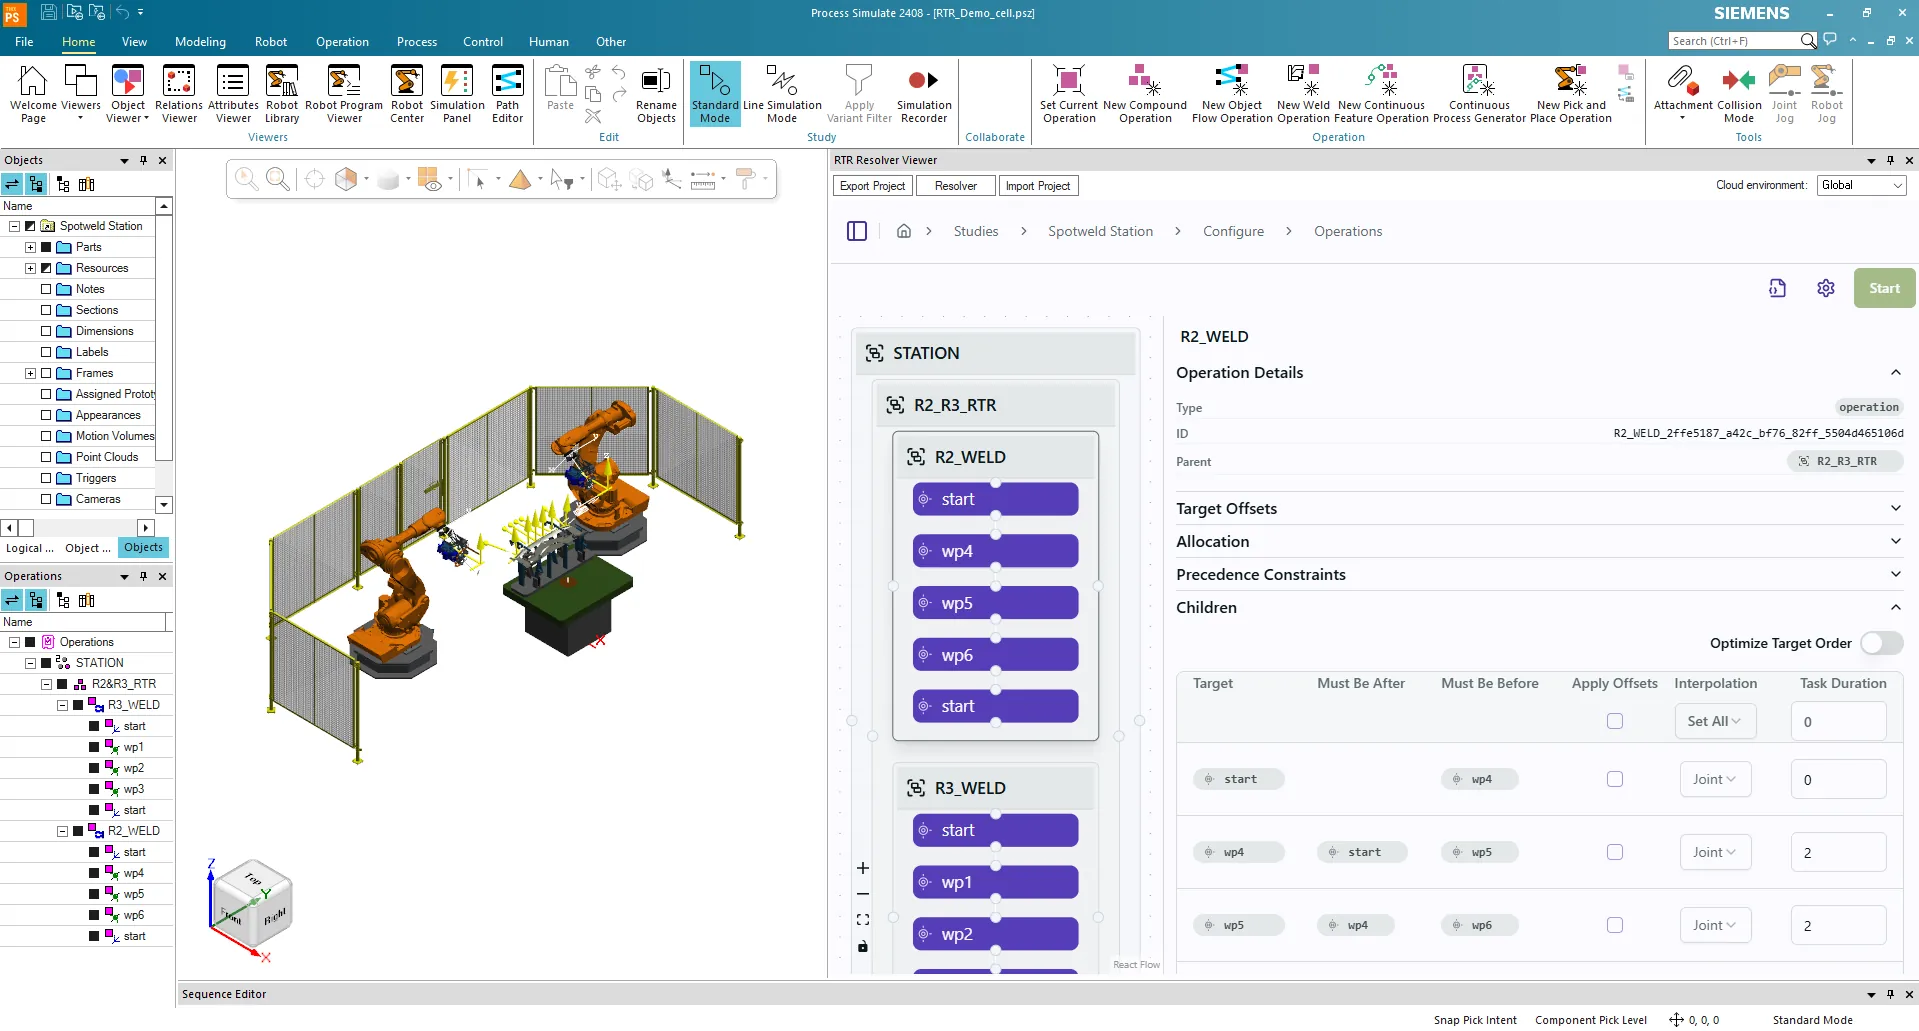The width and height of the screenshot is (1919, 1031).
Task: Zoom in on the React Flow canvas
Action: coord(863,868)
